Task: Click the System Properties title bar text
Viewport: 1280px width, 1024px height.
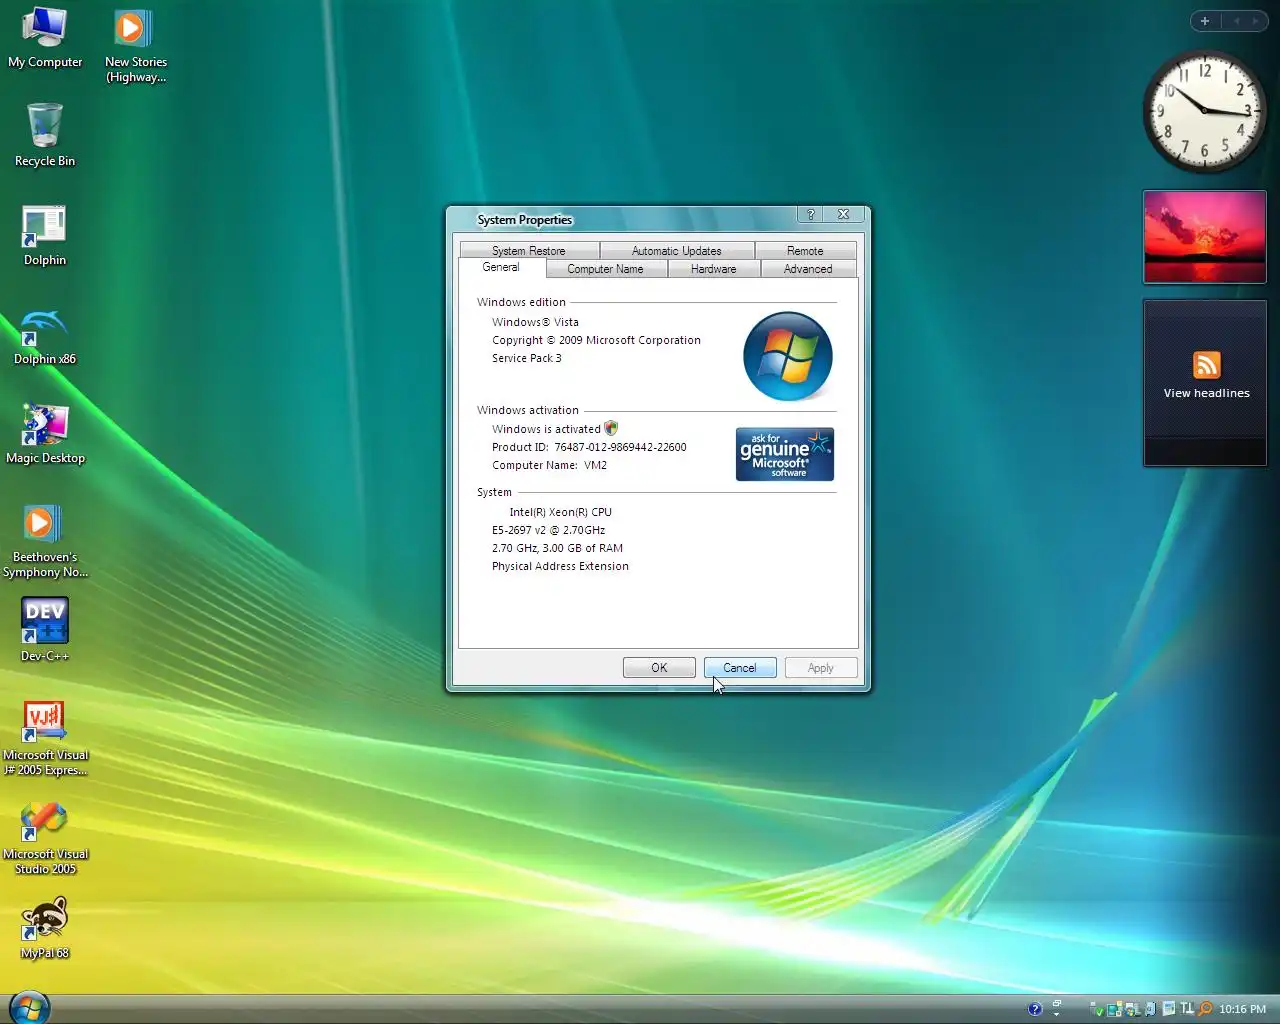Action: 525,220
